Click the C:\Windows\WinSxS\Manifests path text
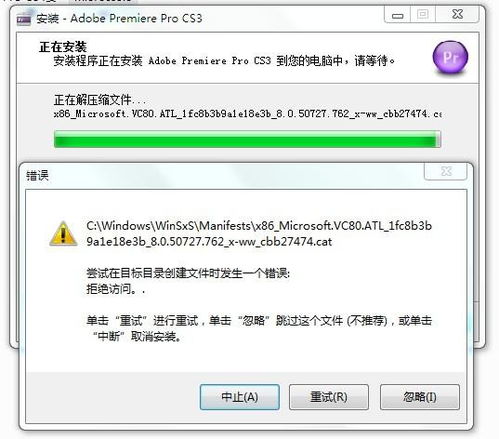The image size is (499, 439). pyautogui.click(x=259, y=234)
